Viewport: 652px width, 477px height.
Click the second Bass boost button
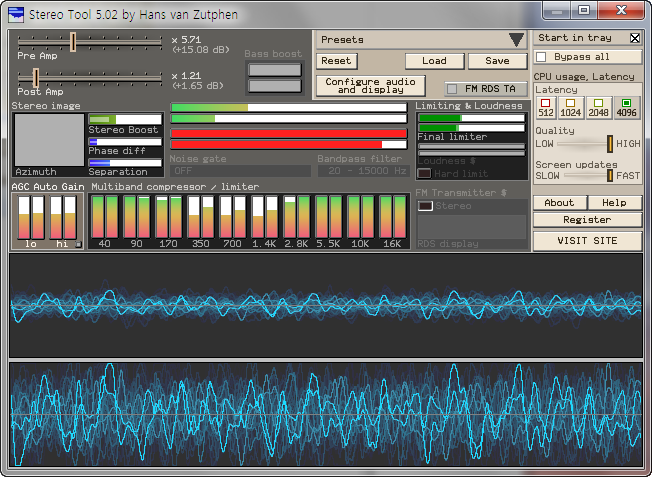pyautogui.click(x=274, y=86)
